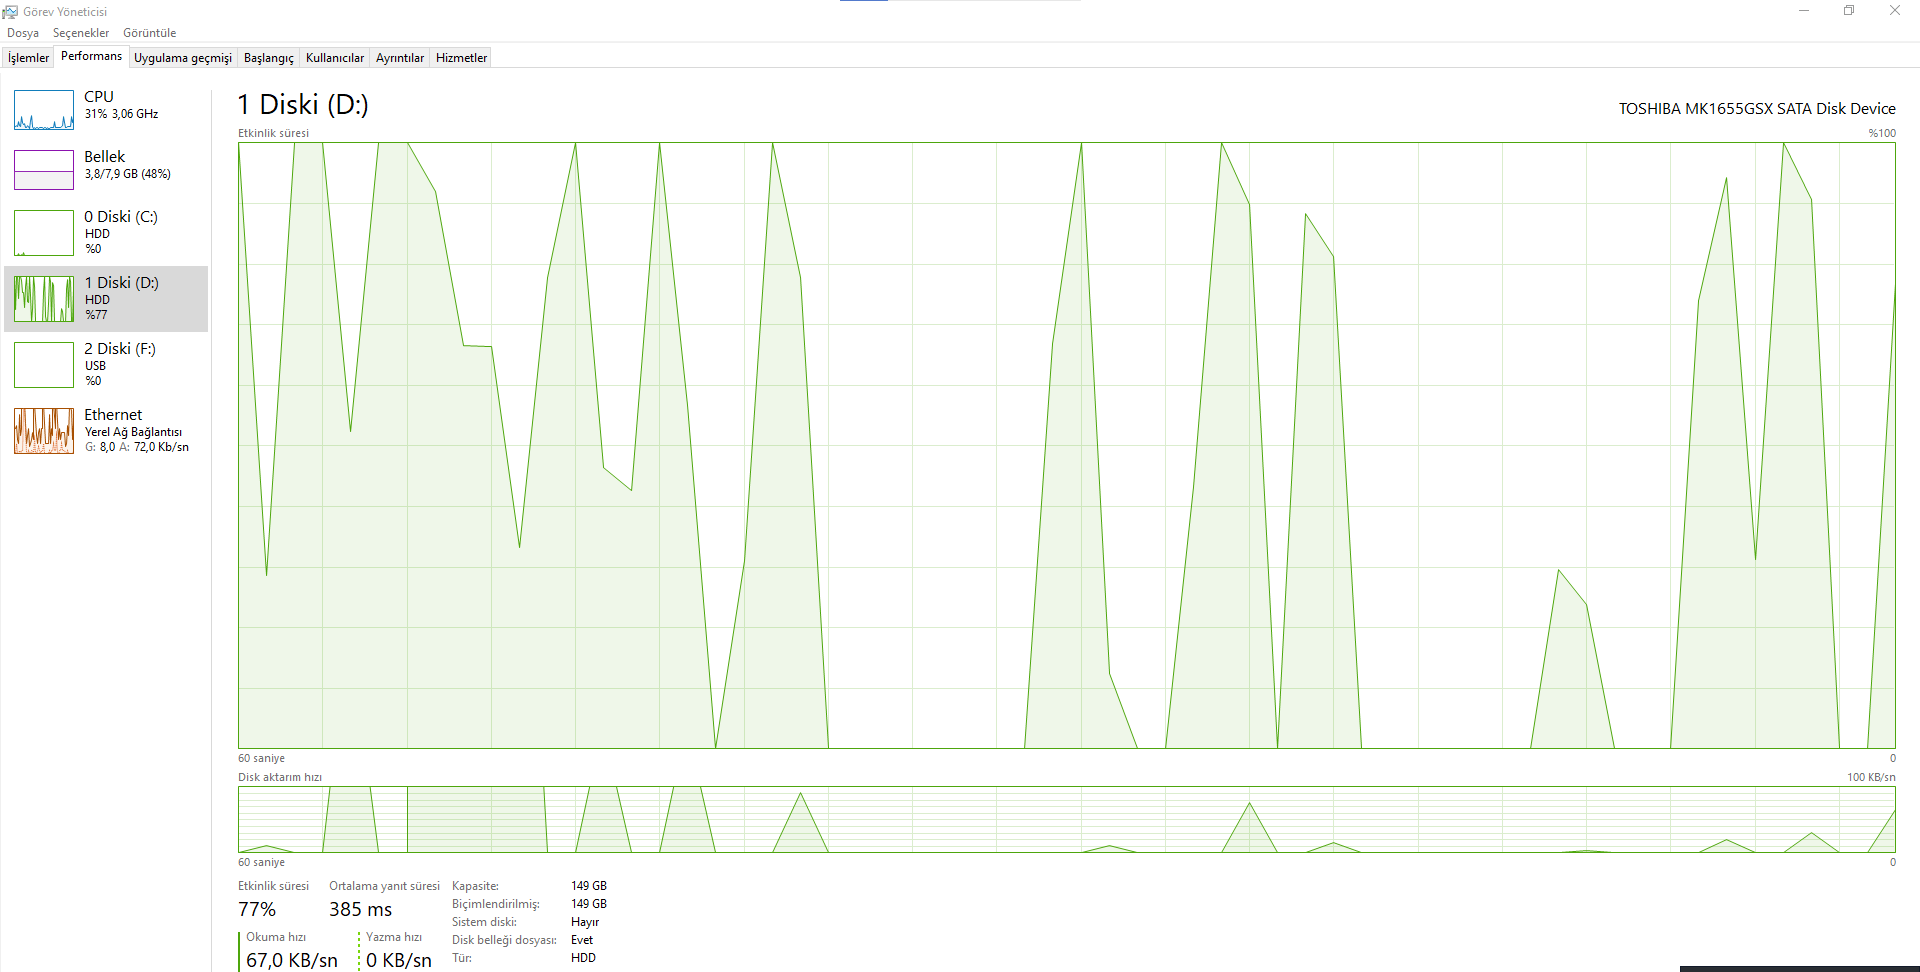The height and width of the screenshot is (972, 1920).
Task: Click the 67,0 KB/sn read speed value
Action: coord(292,960)
